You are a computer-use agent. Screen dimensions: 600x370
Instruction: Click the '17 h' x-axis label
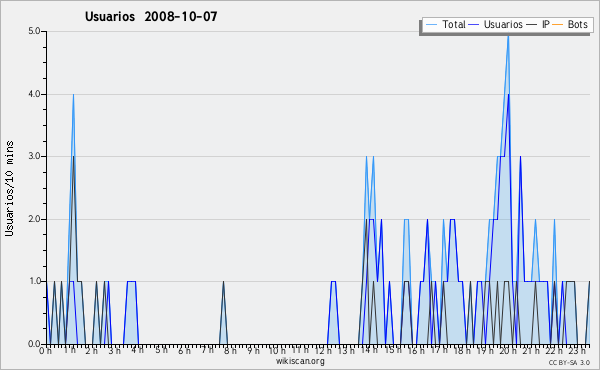tap(439, 350)
